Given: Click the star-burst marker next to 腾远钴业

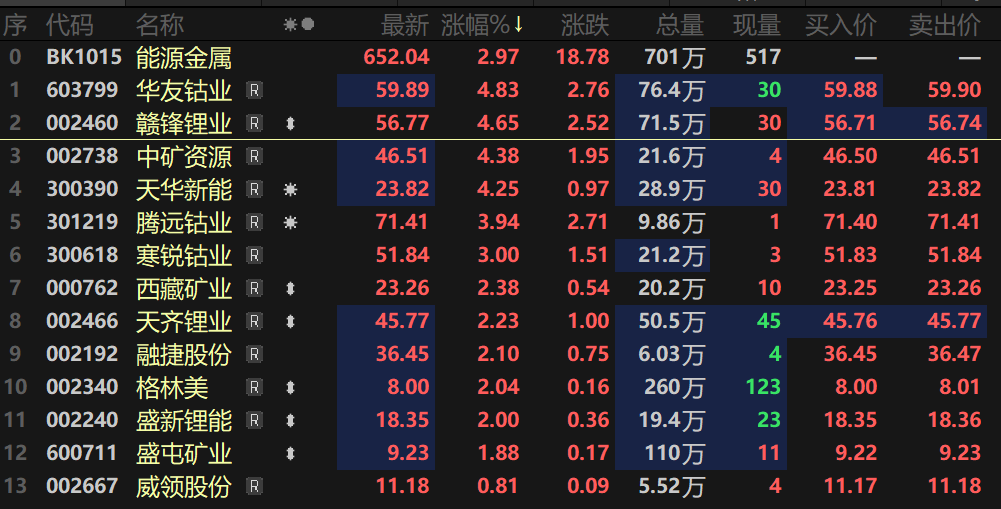Looking at the screenshot, I should 291,222.
